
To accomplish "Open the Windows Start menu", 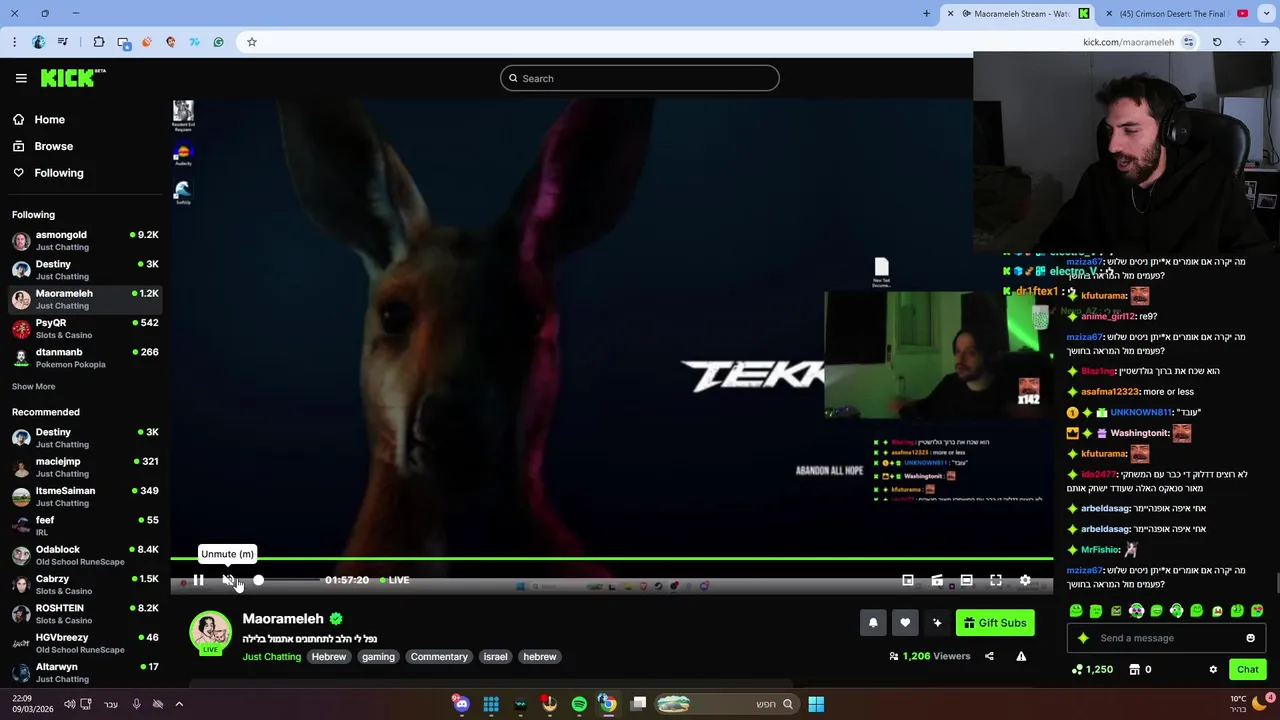I will coord(816,704).
